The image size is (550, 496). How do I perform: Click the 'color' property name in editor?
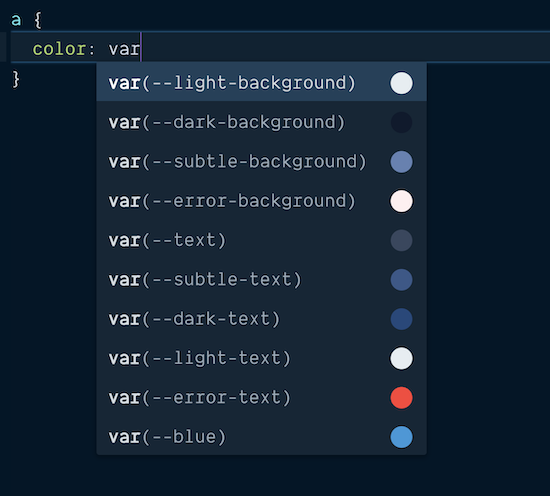tap(59, 49)
